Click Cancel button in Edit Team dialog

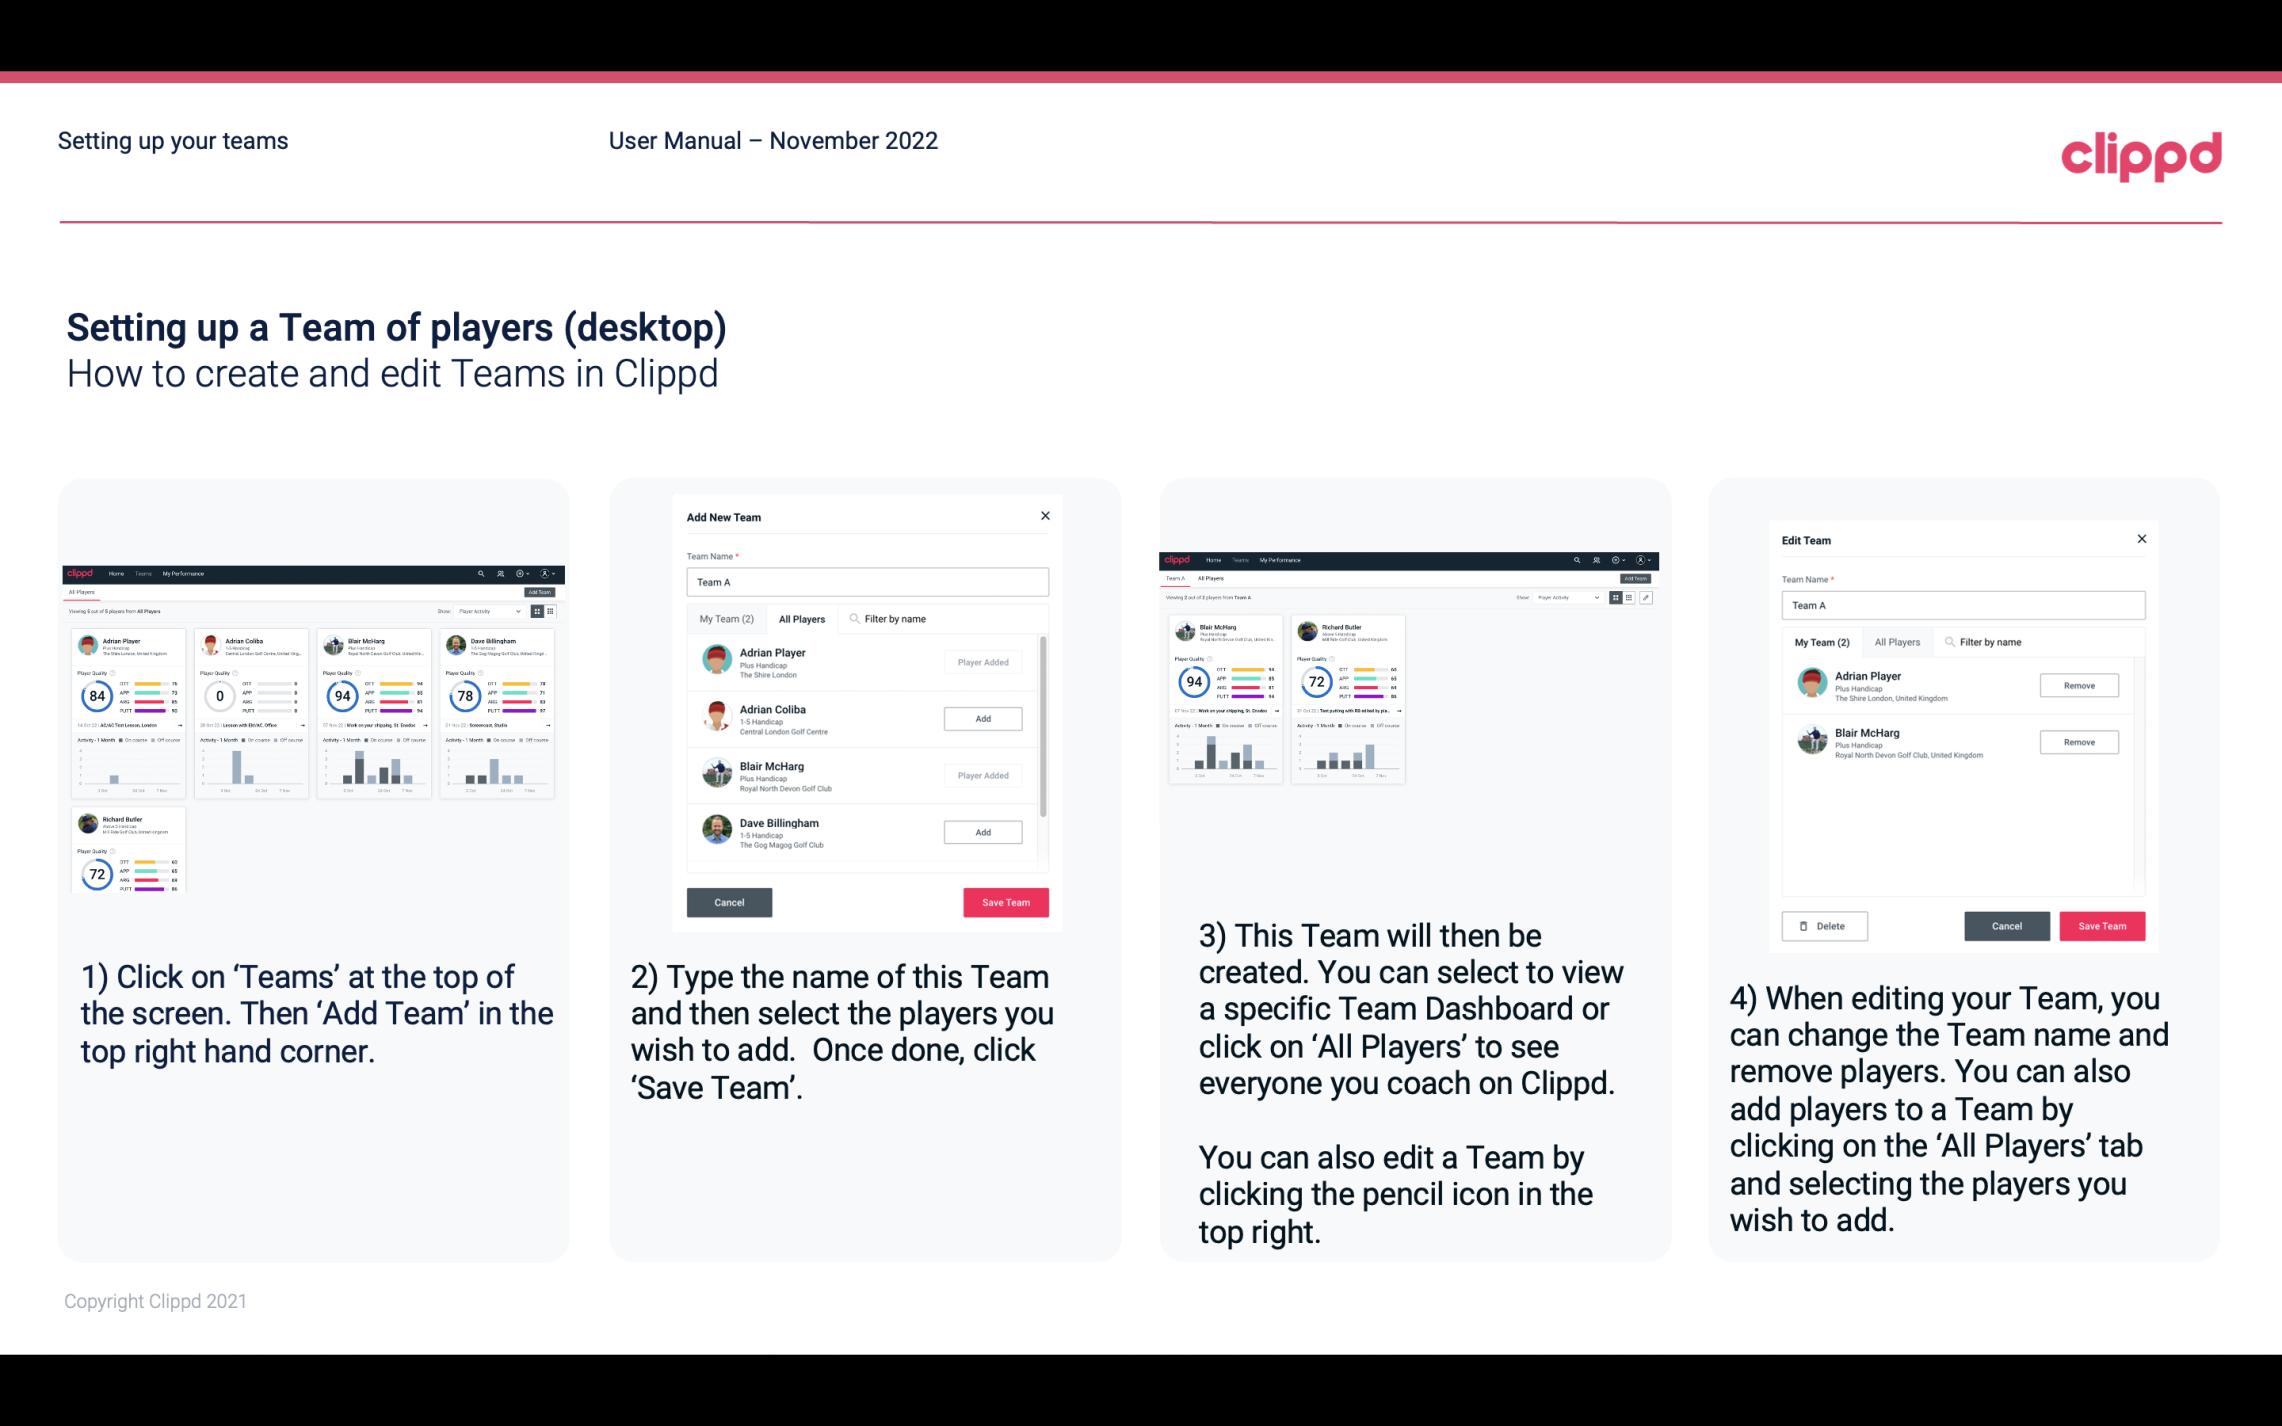coord(2006,925)
